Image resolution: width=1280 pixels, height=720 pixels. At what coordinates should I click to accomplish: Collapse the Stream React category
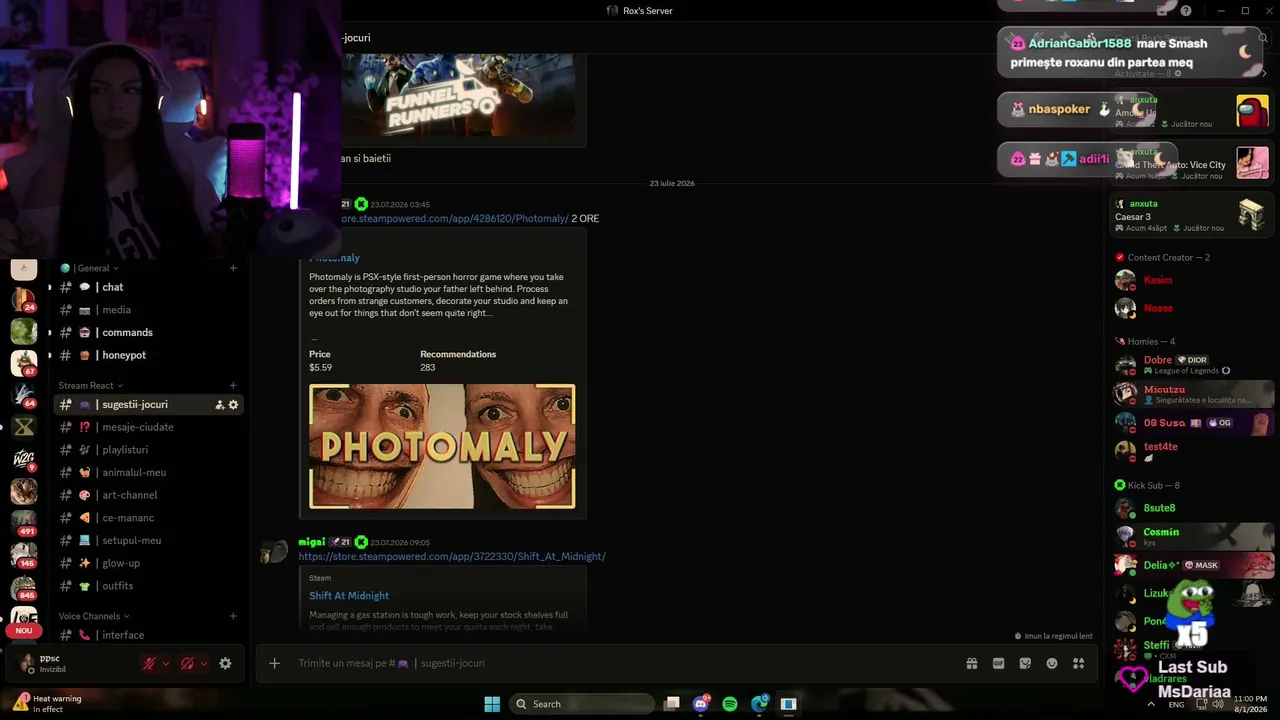[90, 385]
